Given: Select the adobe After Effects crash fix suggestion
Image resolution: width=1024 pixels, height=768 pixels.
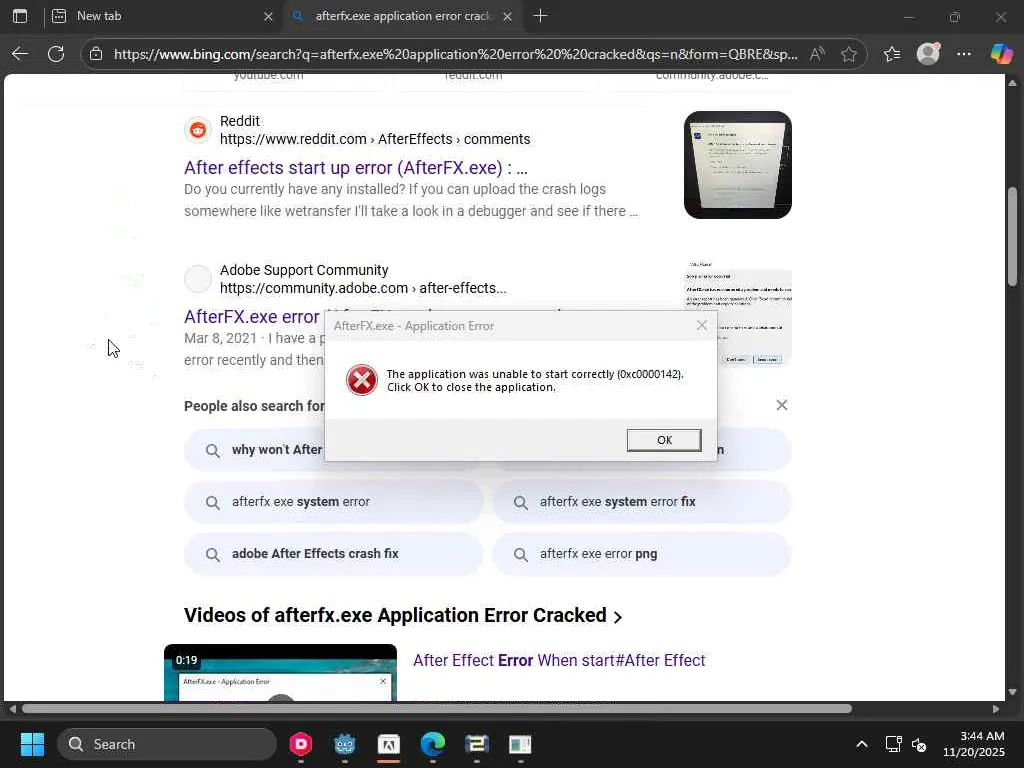Looking at the screenshot, I should [x=334, y=554].
